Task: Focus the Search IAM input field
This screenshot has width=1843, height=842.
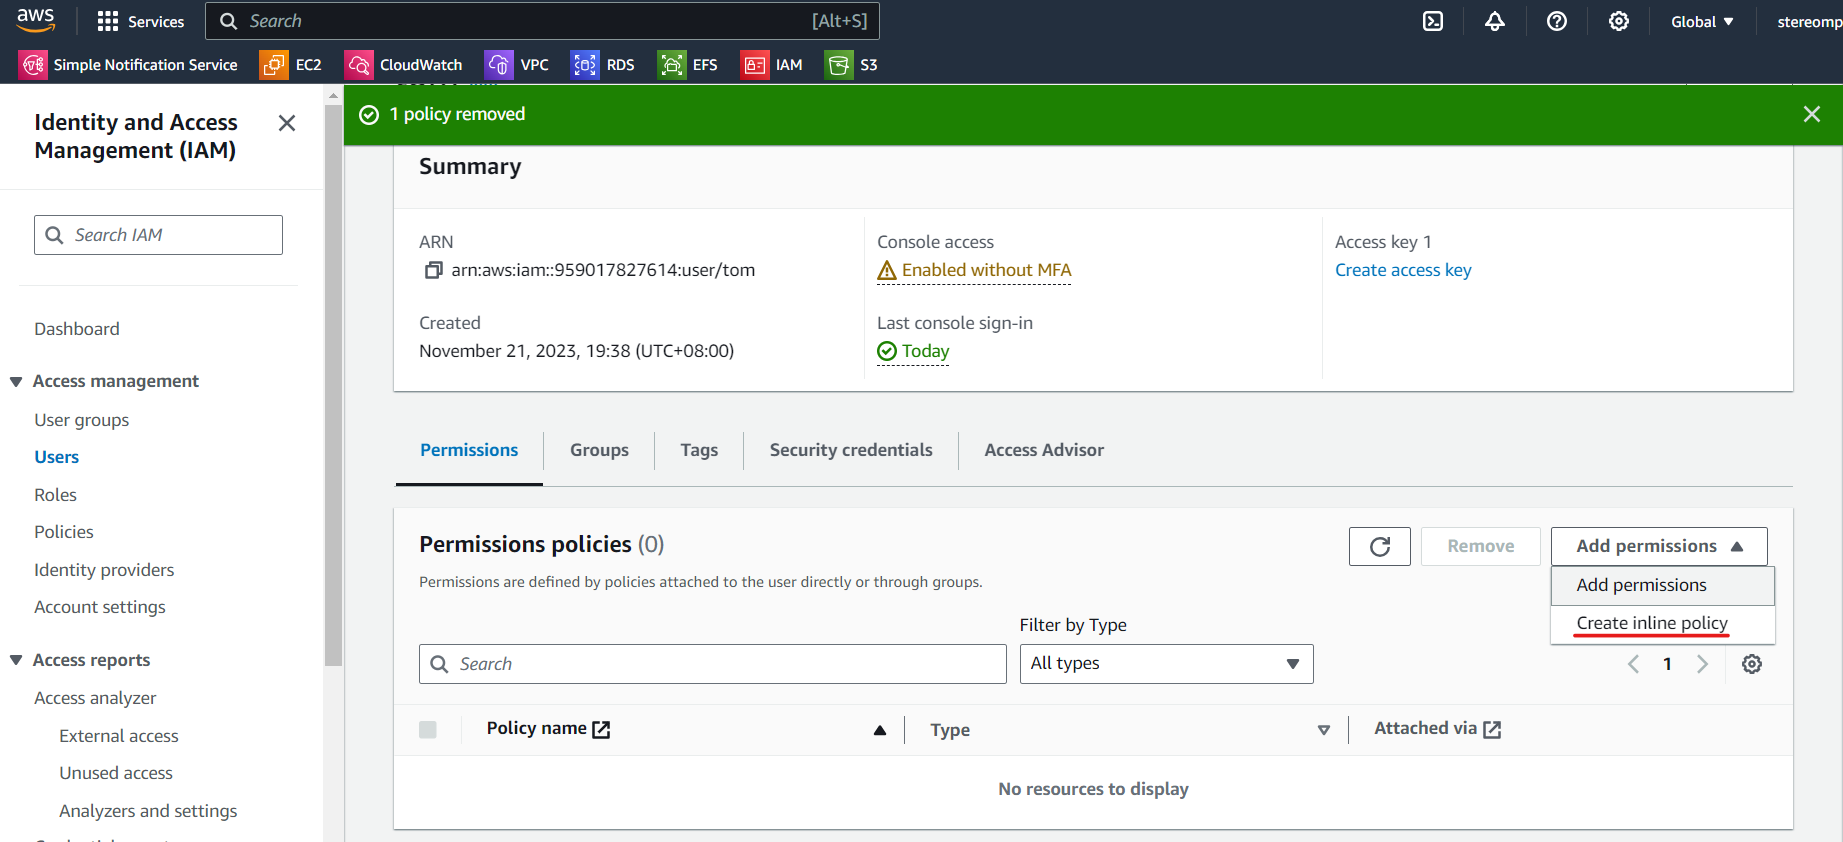Action: point(158,235)
